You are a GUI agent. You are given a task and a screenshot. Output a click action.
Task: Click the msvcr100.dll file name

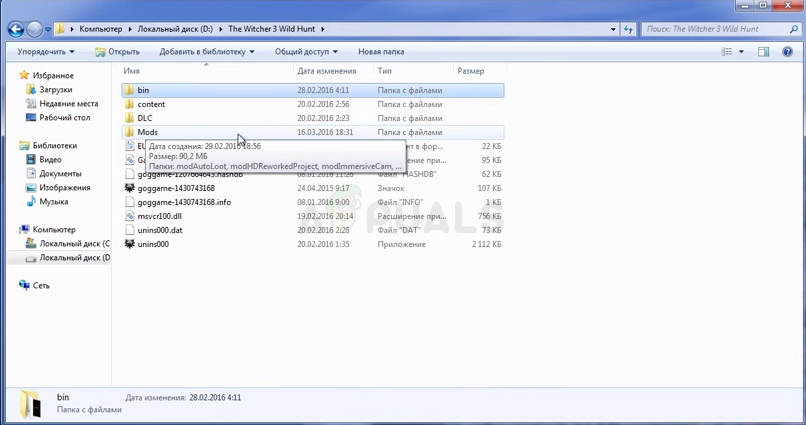[x=159, y=216]
